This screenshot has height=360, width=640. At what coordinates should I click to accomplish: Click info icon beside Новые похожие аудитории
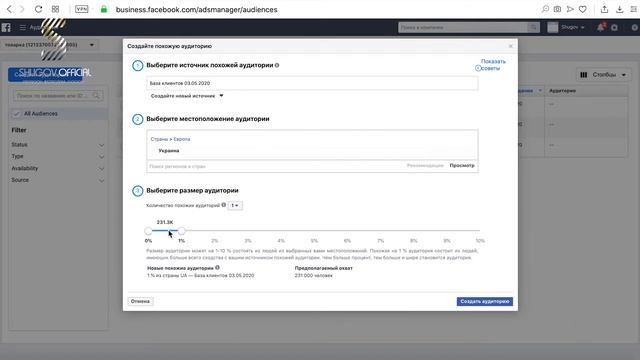tap(217, 268)
